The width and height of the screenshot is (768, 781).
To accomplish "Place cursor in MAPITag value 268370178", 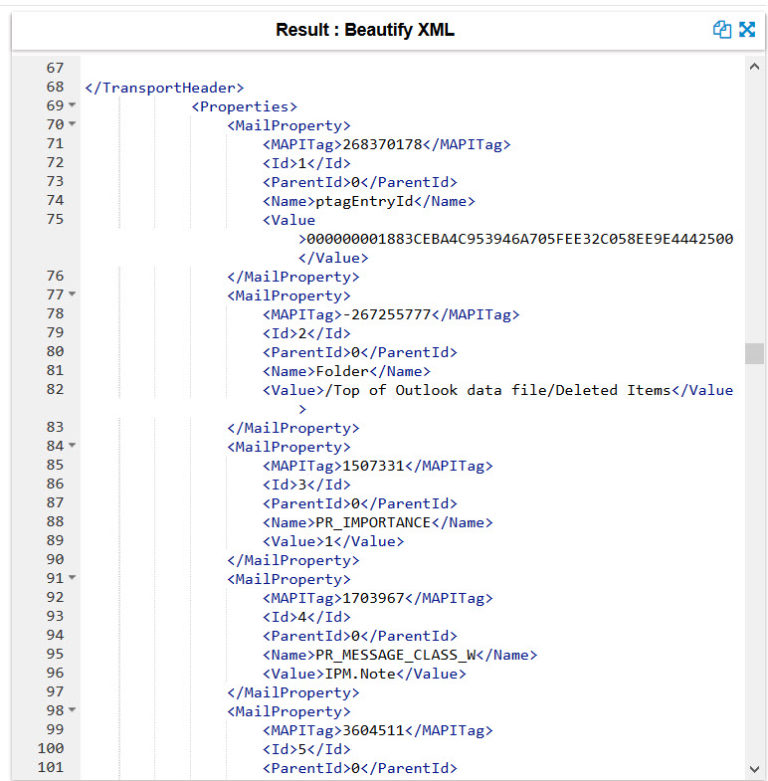I will pyautogui.click(x=382, y=144).
